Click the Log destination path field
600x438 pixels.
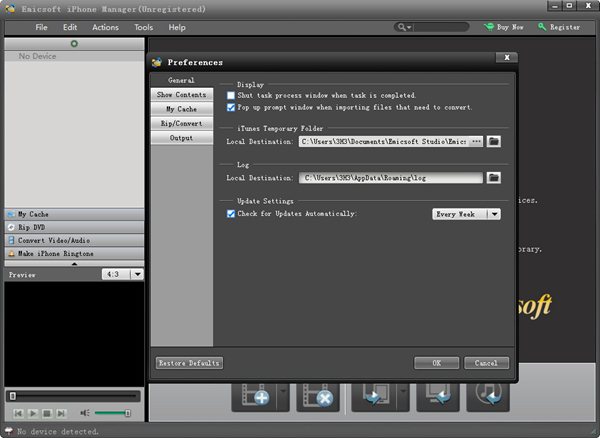(x=391, y=177)
